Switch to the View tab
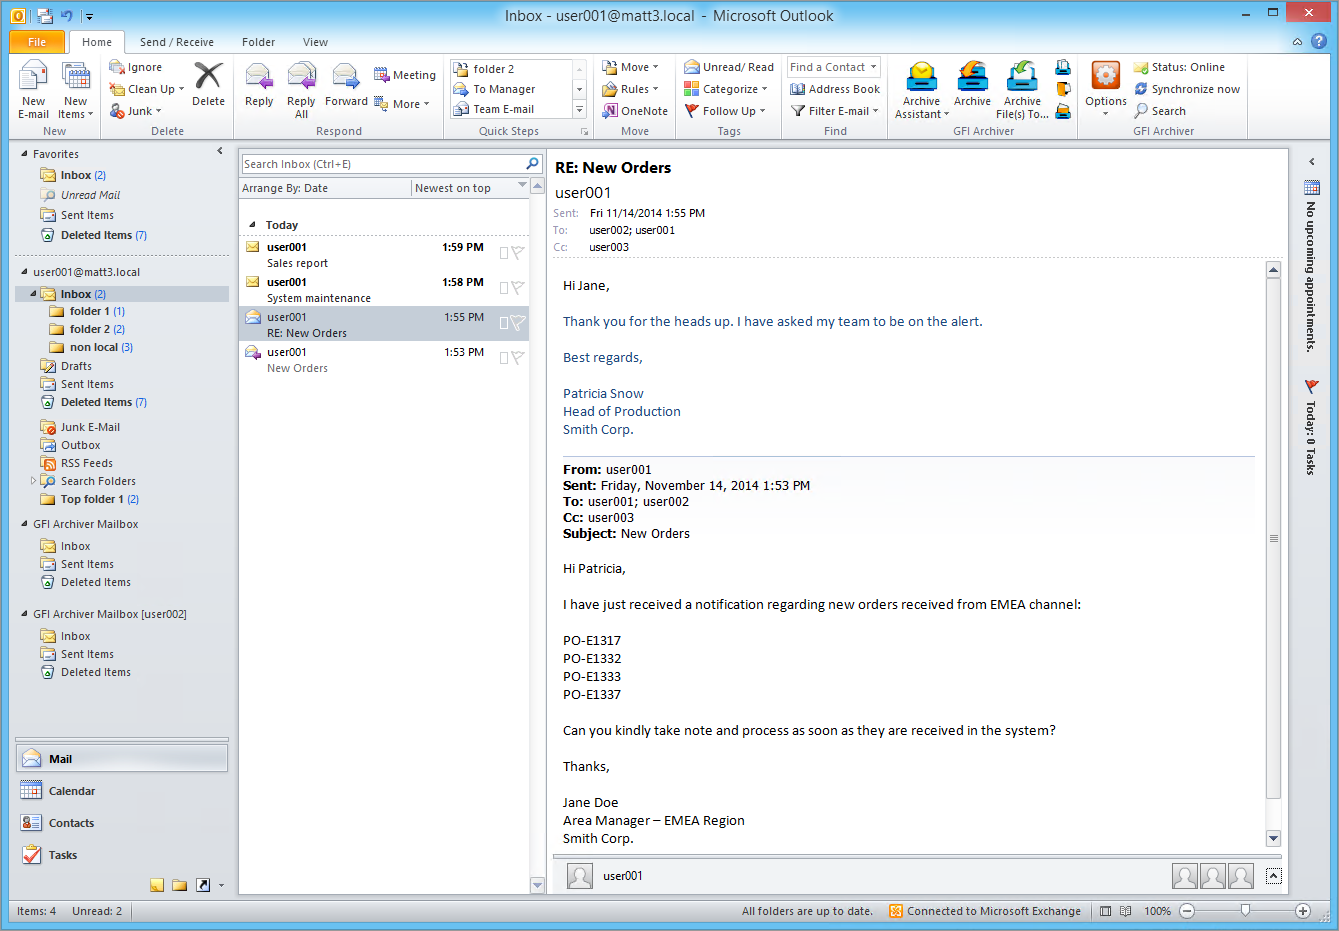Viewport: 1339px width, 931px height. coord(315,42)
